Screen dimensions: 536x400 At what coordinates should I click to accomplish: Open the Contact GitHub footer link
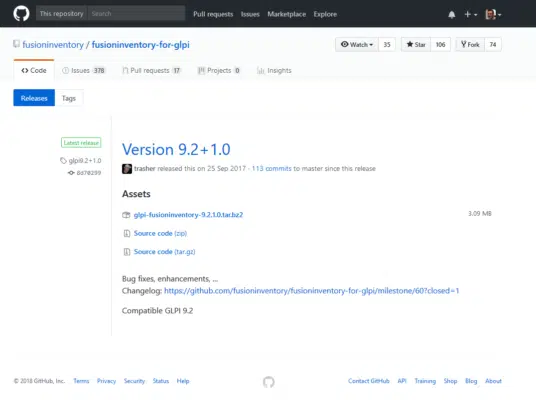(x=368, y=381)
